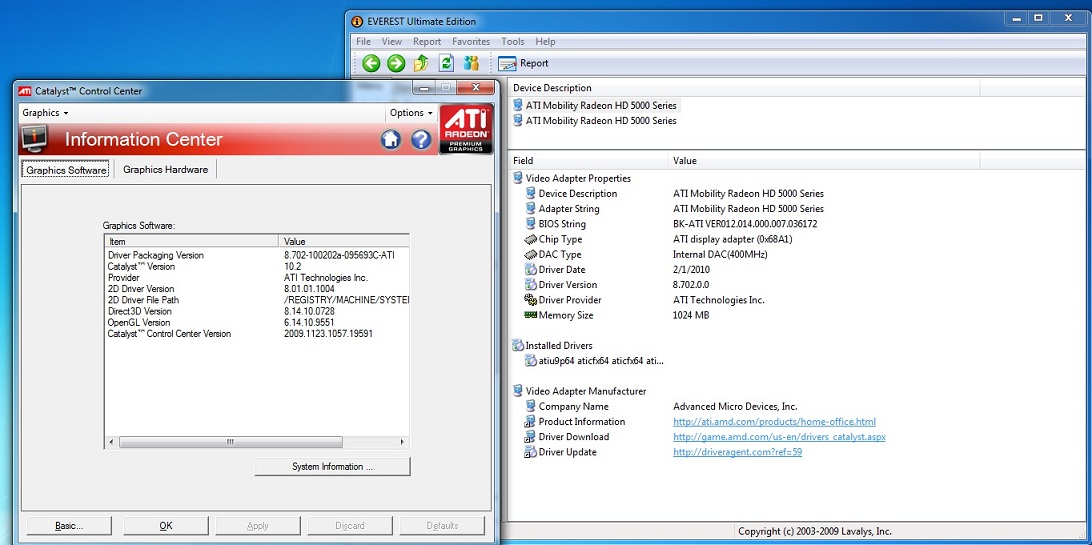Click the green Forward arrow in EVEREST toolbar
This screenshot has height=545, width=1092.
click(x=396, y=63)
